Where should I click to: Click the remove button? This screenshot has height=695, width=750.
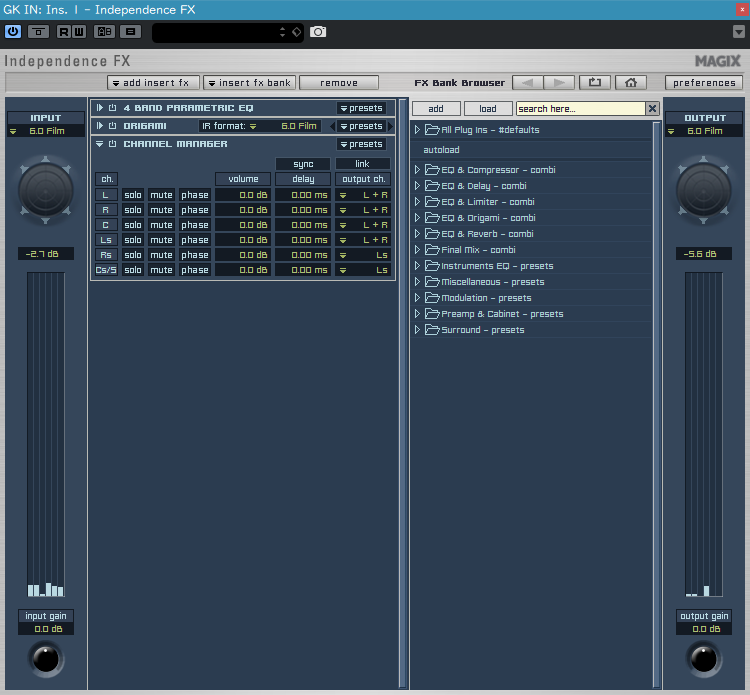(x=339, y=83)
